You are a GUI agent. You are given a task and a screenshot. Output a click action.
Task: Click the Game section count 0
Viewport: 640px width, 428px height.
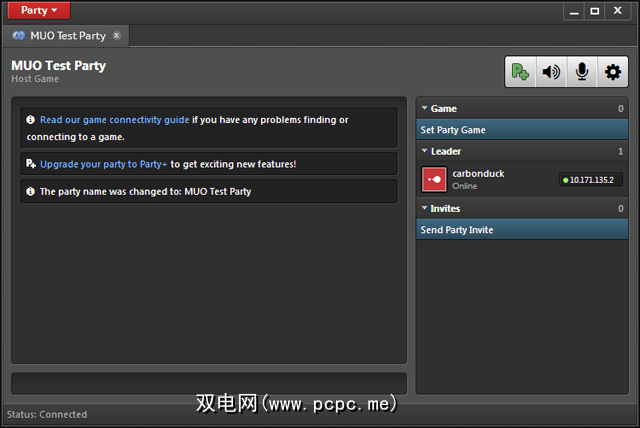[620, 109]
